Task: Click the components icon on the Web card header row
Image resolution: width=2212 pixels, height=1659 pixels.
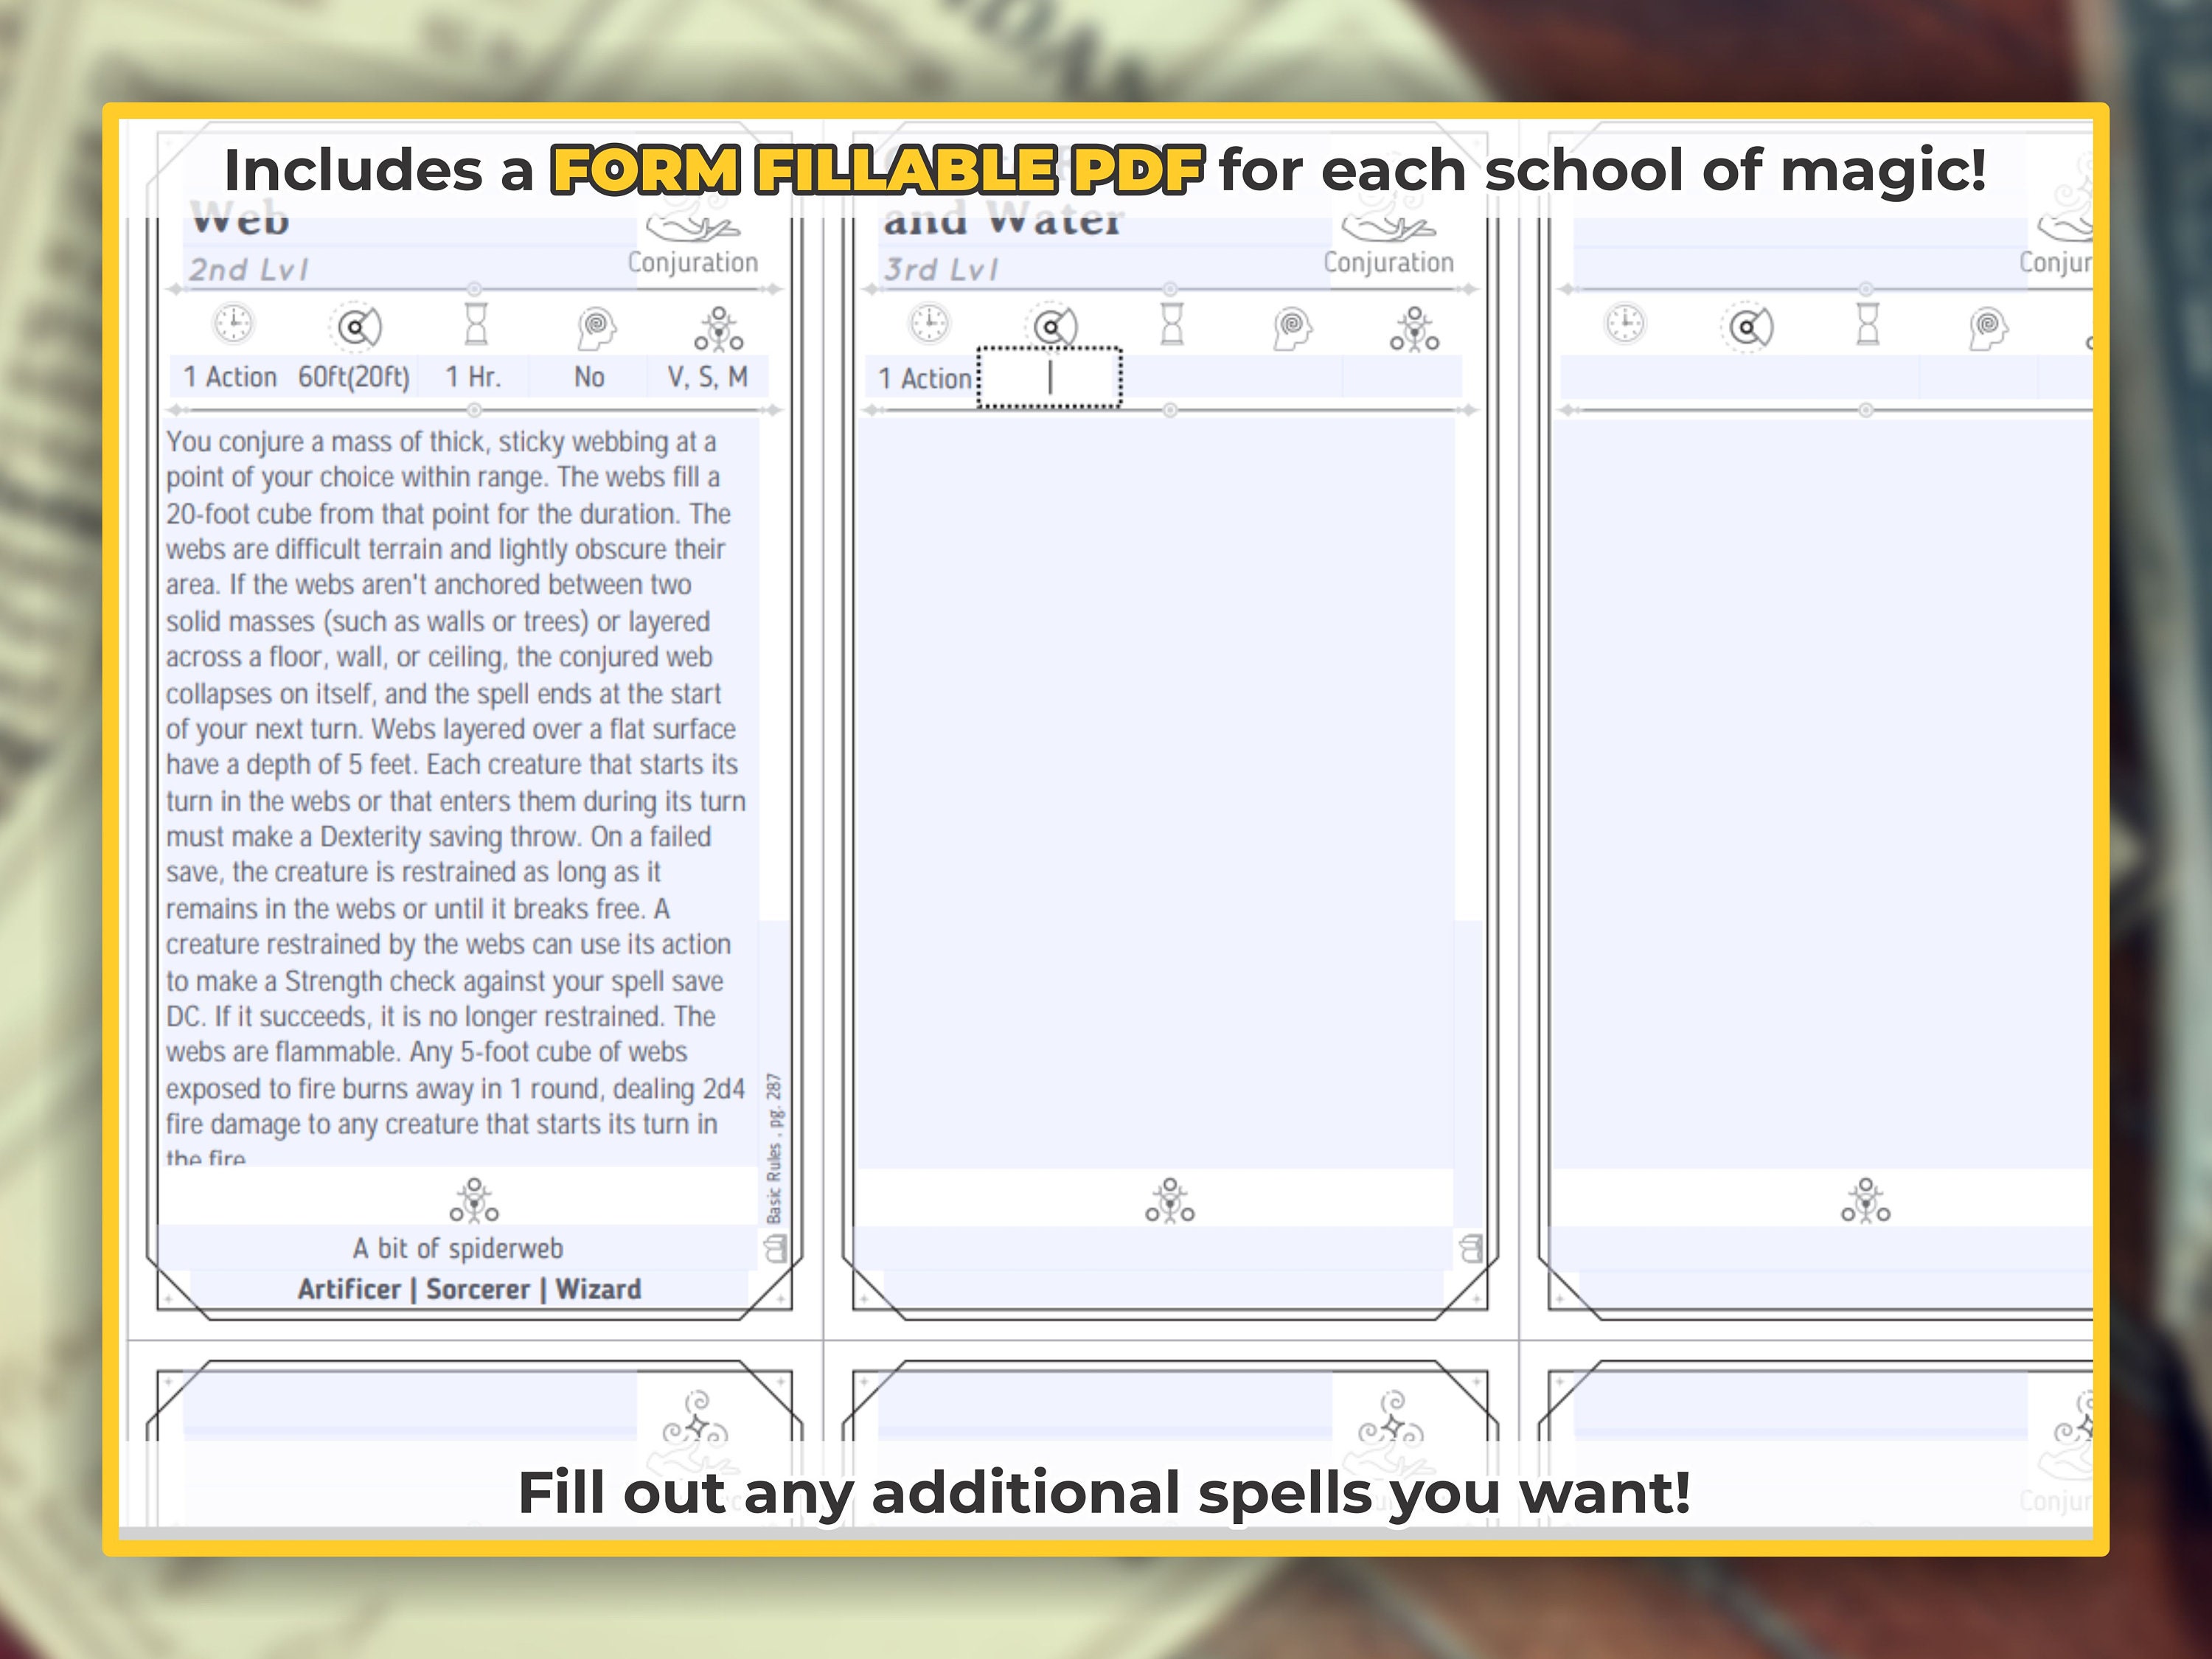Action: pos(719,329)
